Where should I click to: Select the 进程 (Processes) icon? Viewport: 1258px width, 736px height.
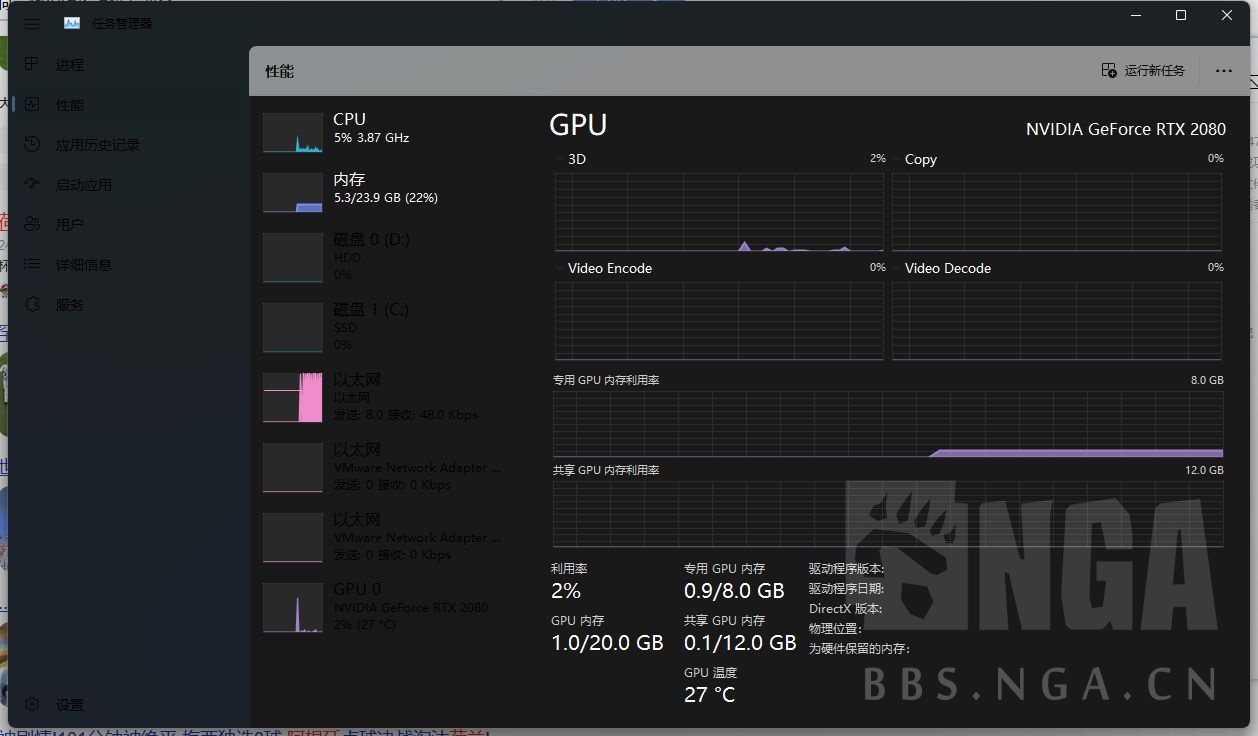tap(62, 64)
